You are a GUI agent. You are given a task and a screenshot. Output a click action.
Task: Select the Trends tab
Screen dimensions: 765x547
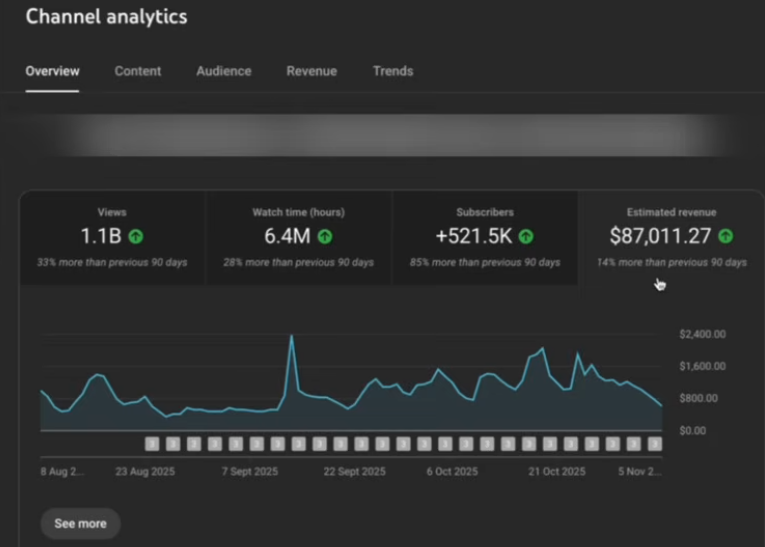[393, 71]
